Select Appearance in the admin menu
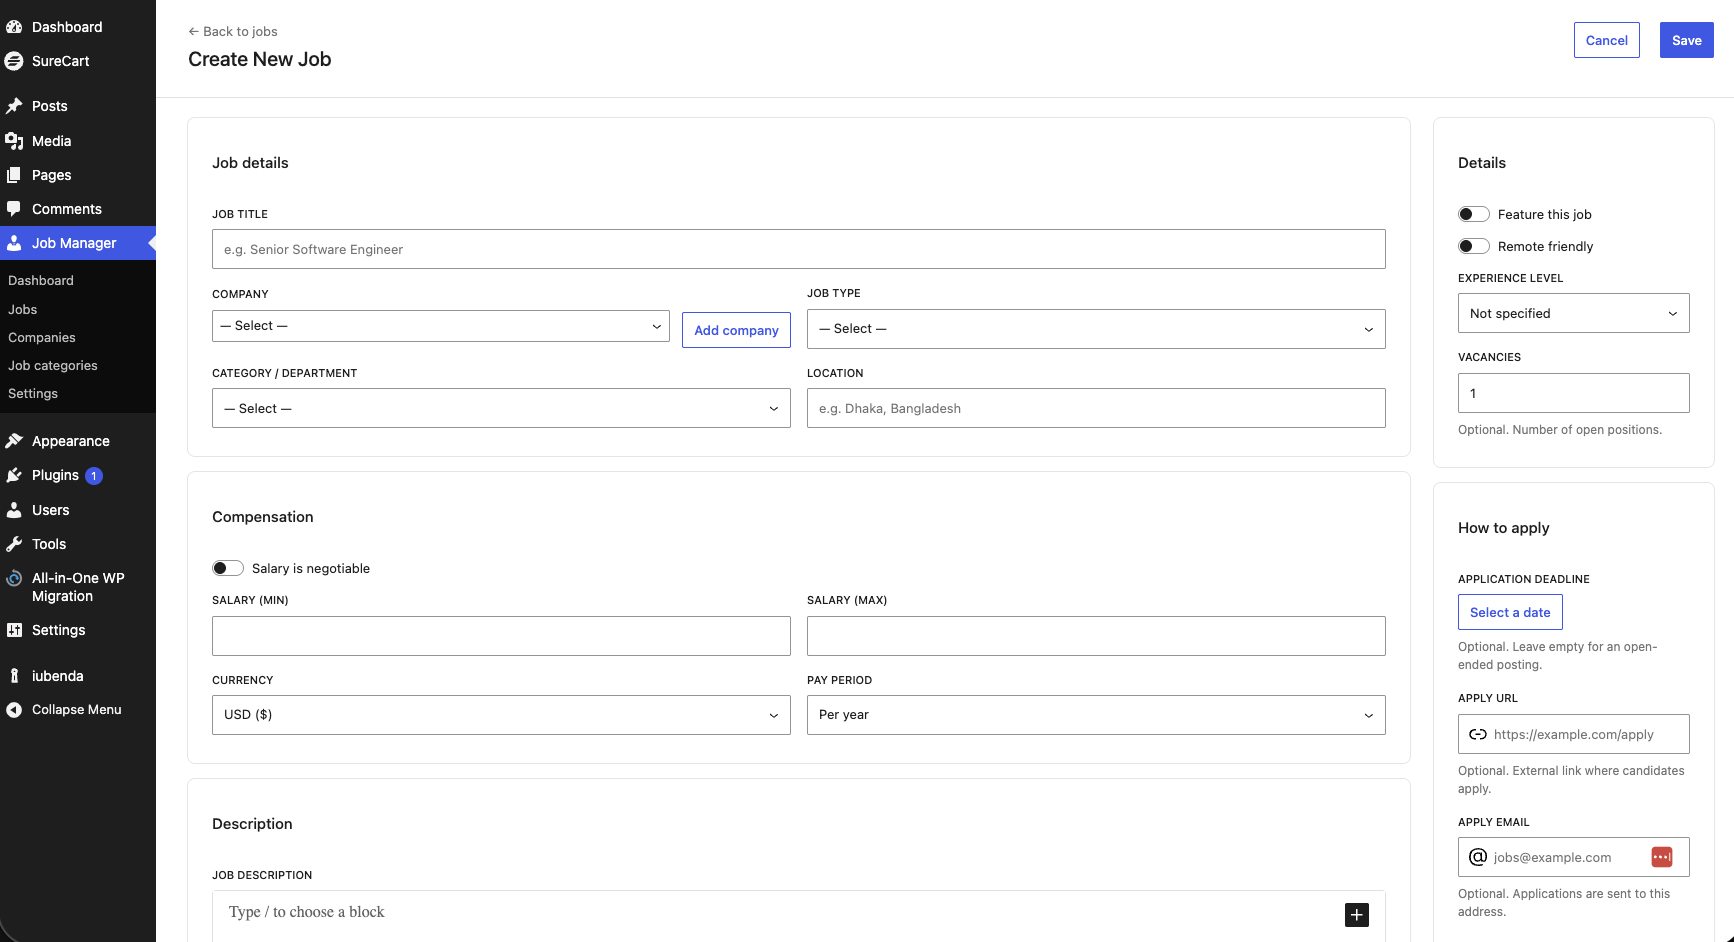Screen dimensions: 1734x942 (x=71, y=441)
